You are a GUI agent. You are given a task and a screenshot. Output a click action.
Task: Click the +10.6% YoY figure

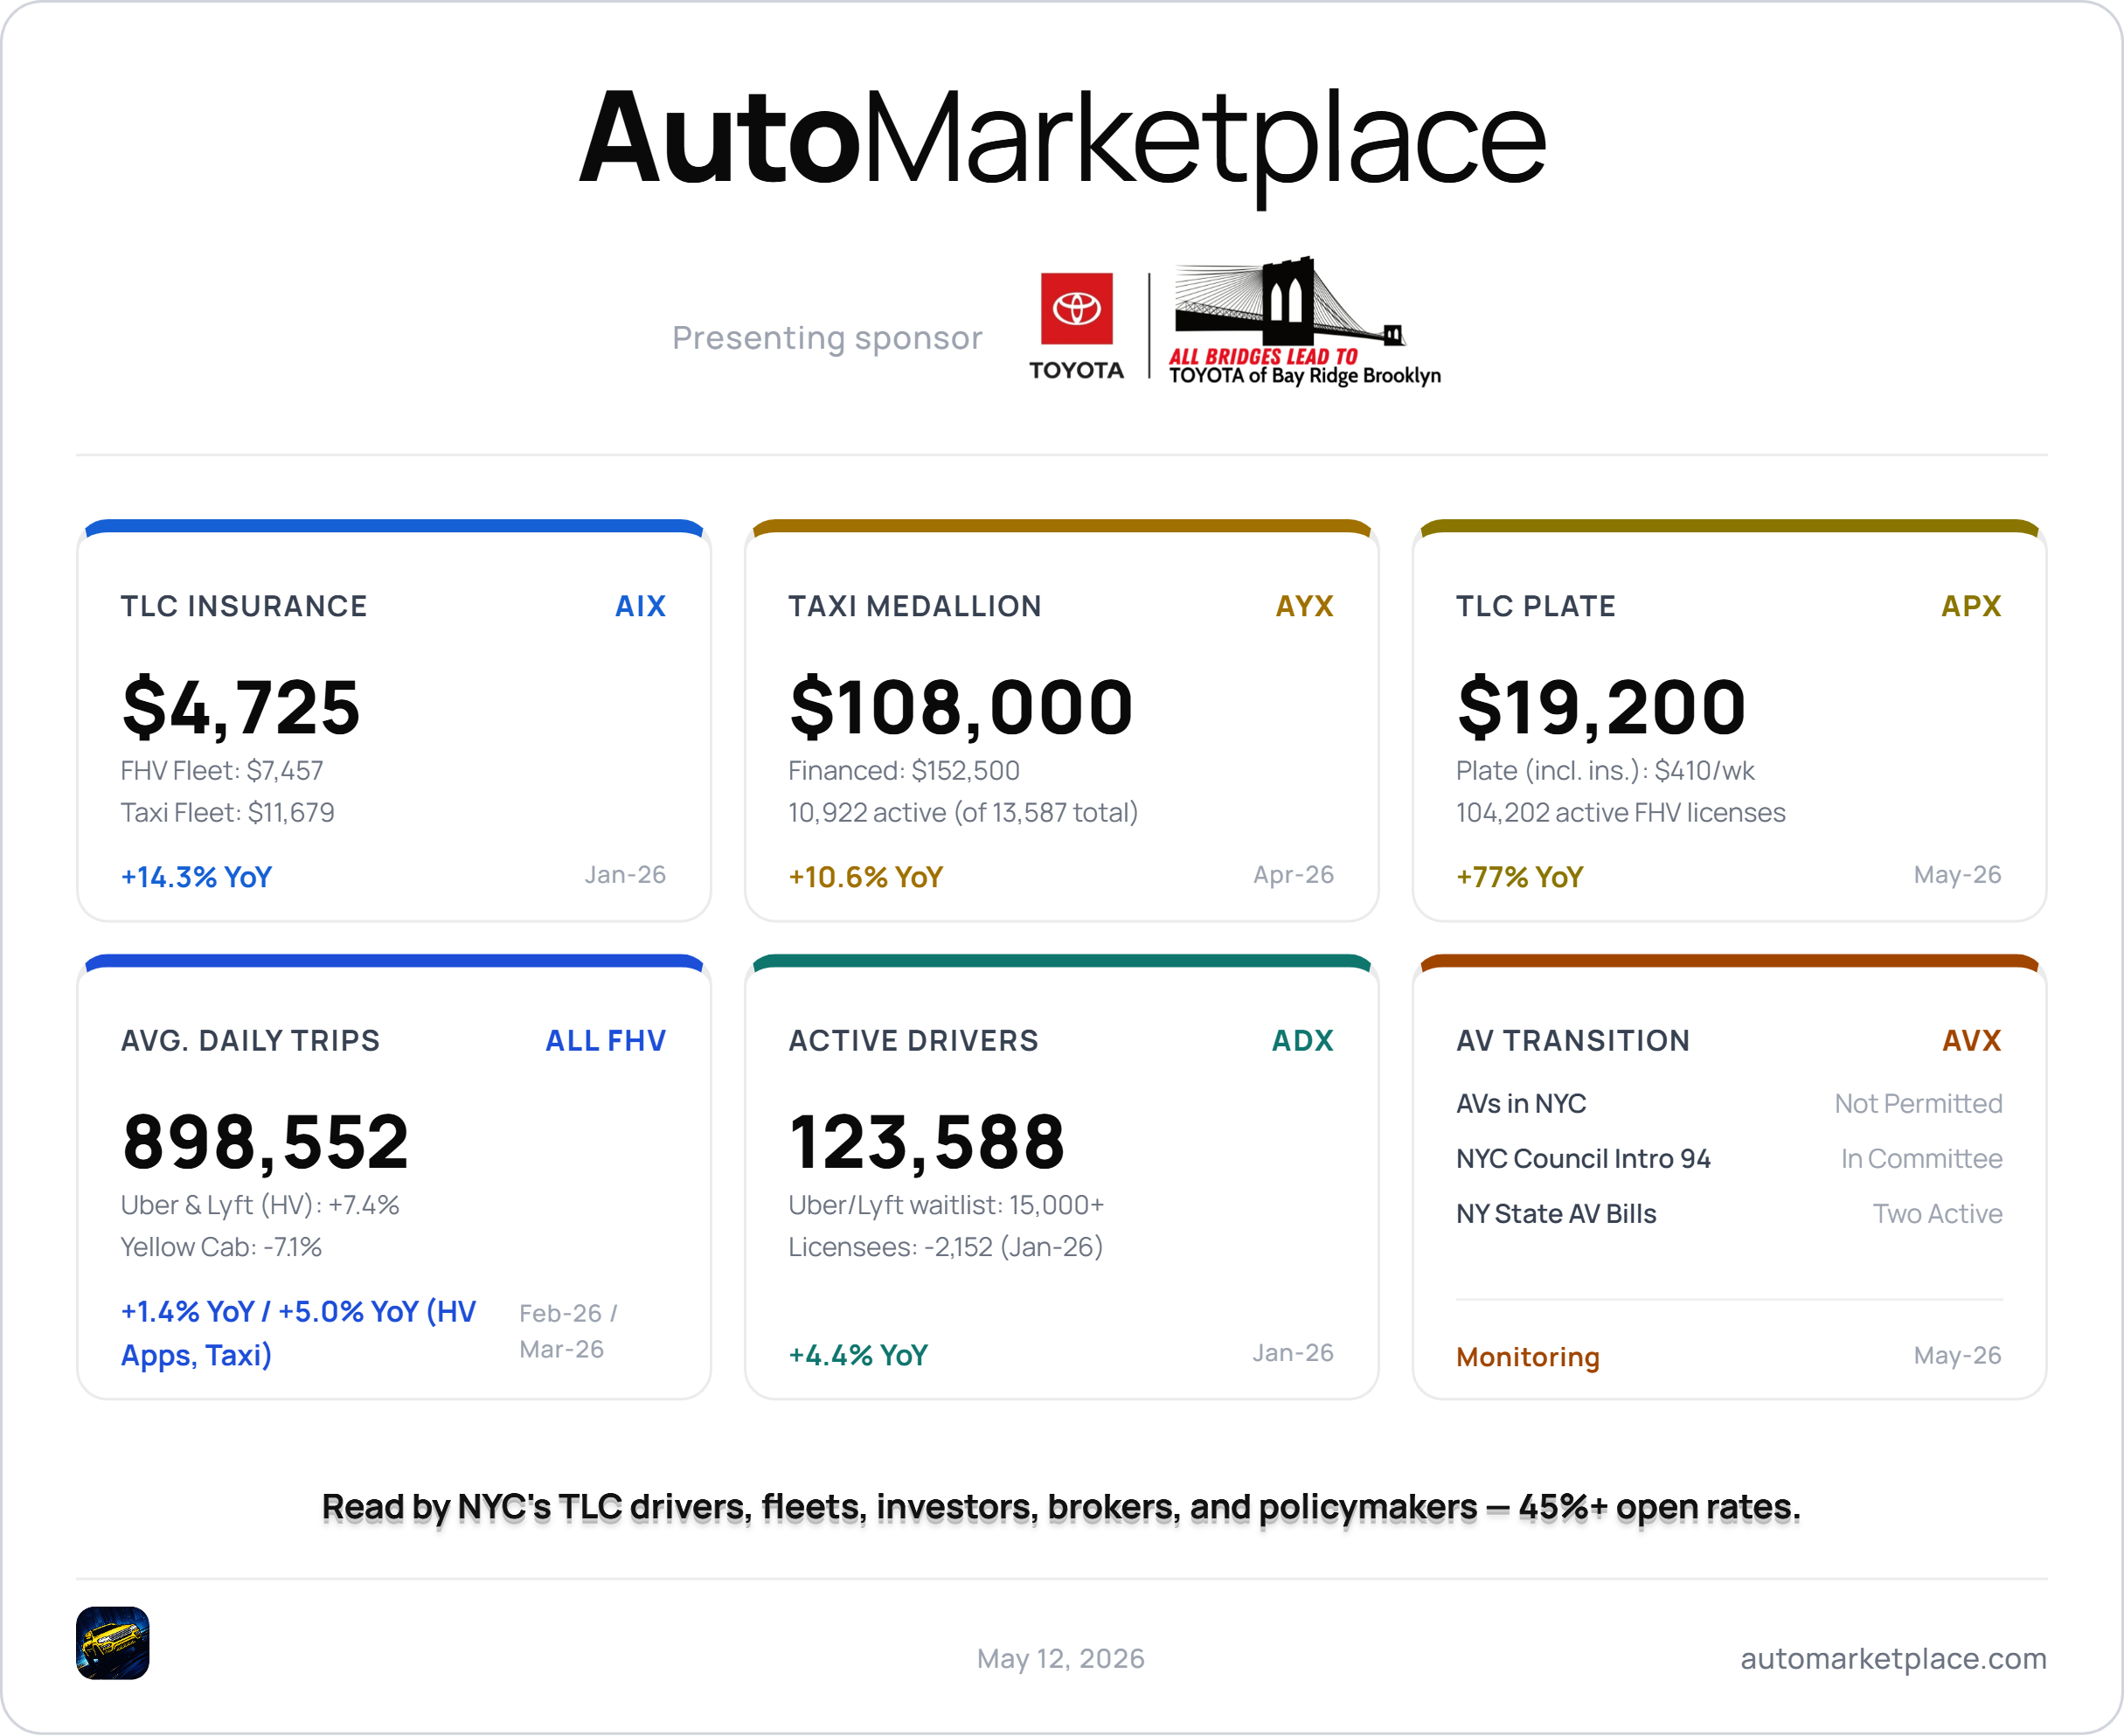click(866, 877)
